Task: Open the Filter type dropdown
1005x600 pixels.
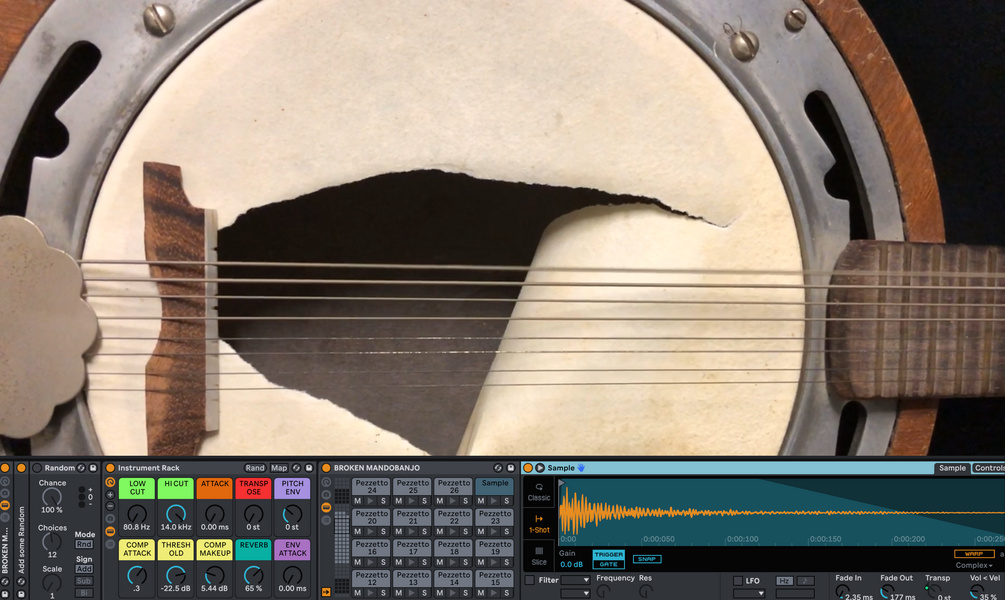Action: pos(575,580)
